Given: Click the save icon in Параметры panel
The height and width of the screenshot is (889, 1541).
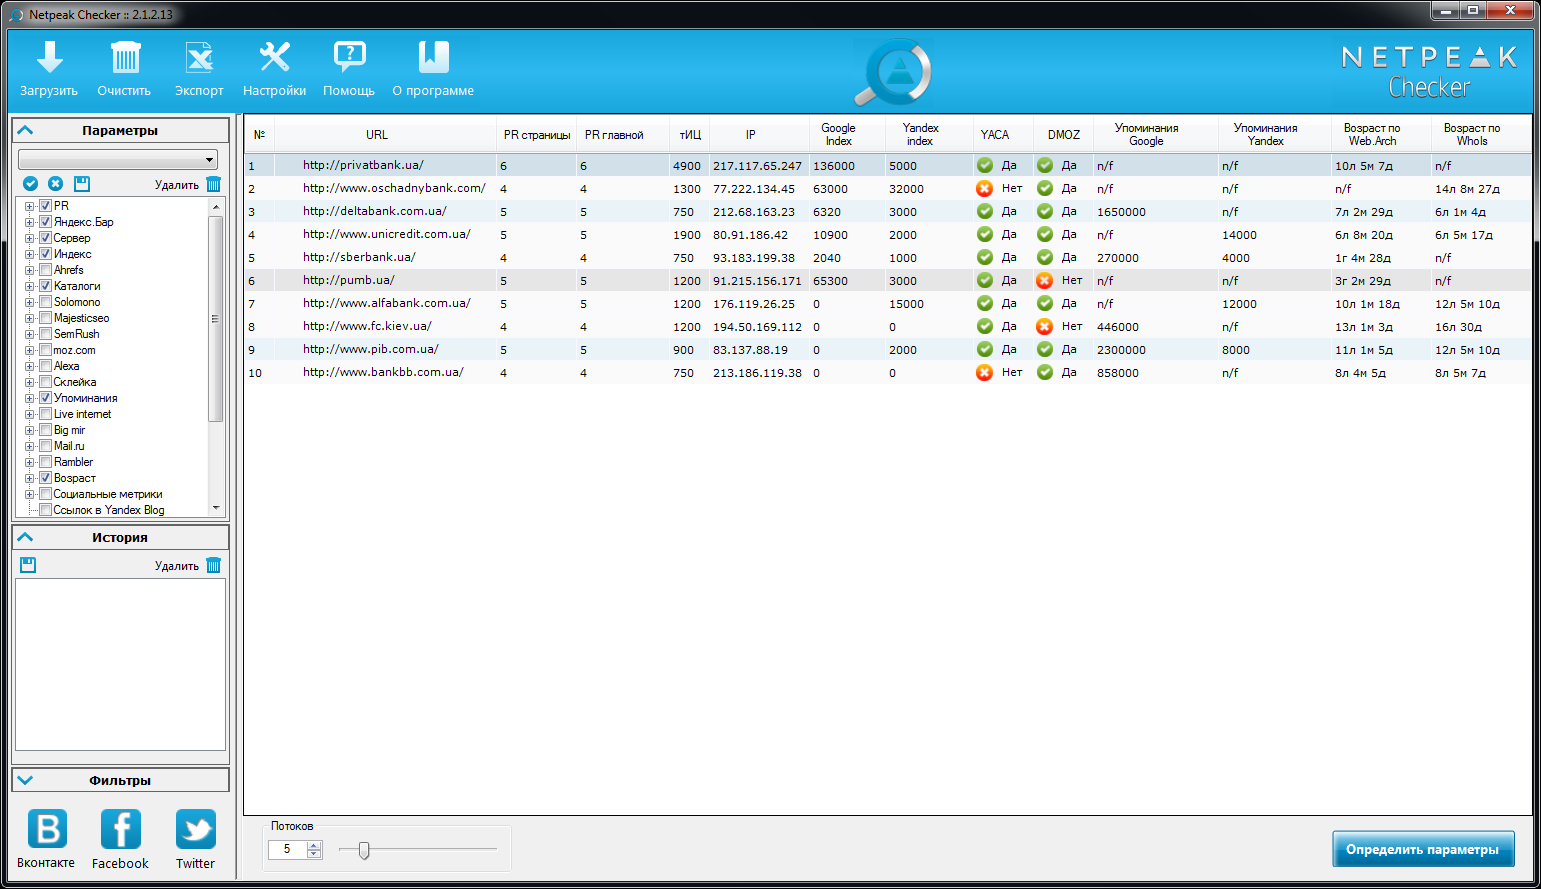Looking at the screenshot, I should click(82, 183).
